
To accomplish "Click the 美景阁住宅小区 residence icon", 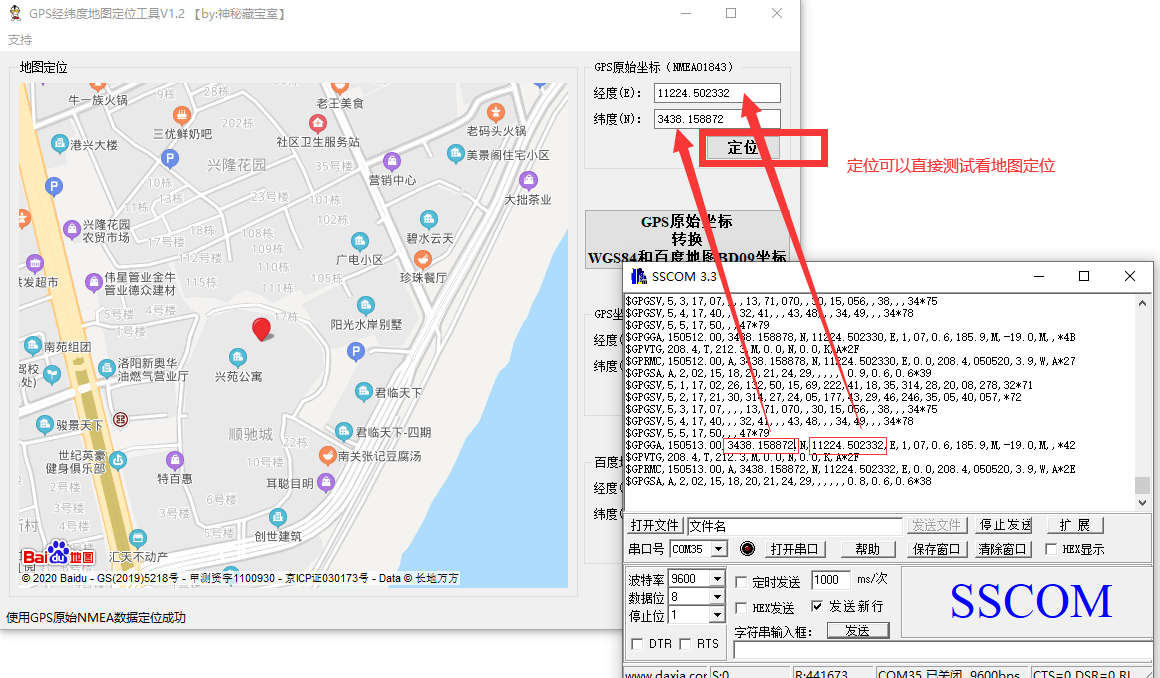I will [456, 154].
